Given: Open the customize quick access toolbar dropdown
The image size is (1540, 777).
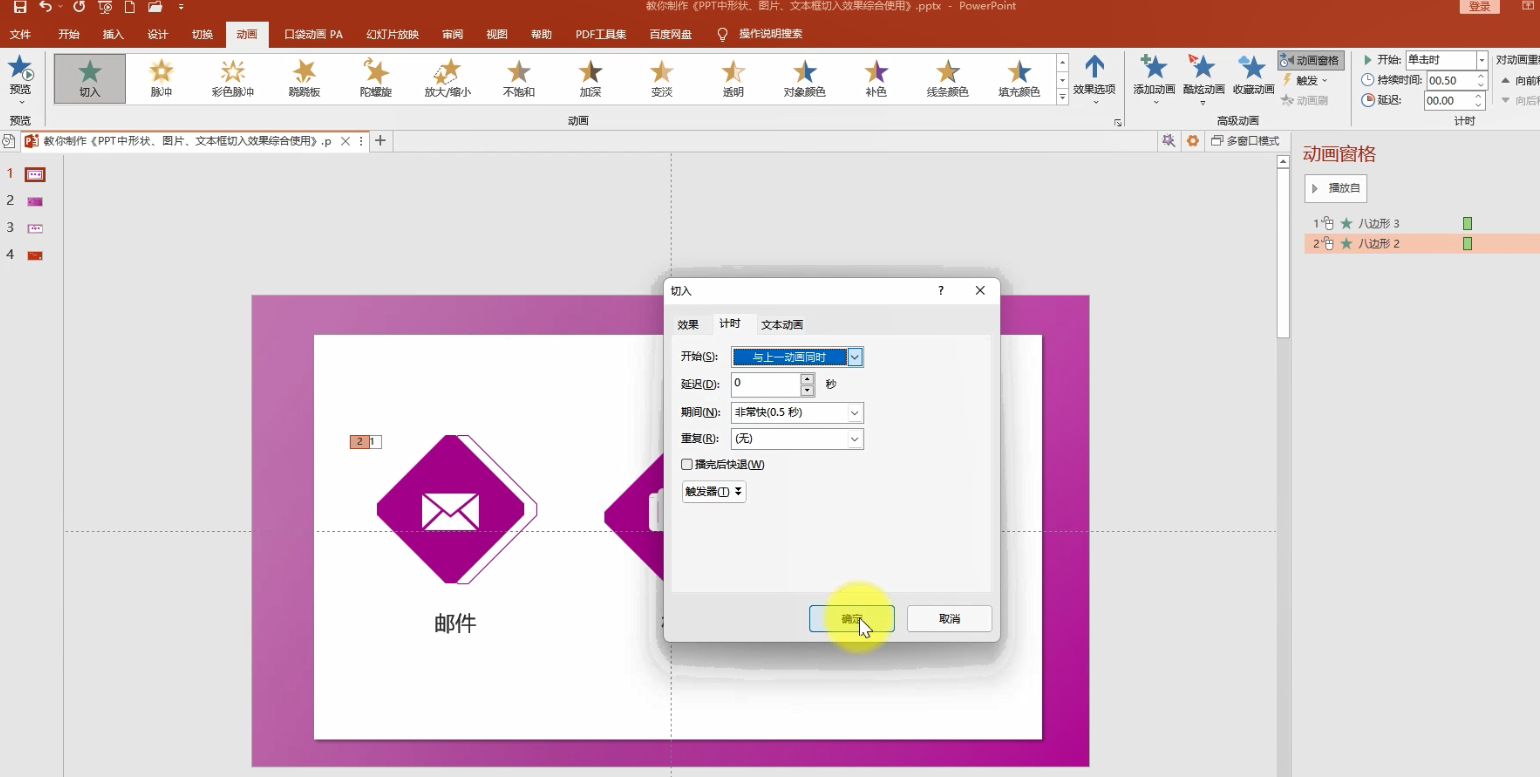Looking at the screenshot, I should (181, 7).
